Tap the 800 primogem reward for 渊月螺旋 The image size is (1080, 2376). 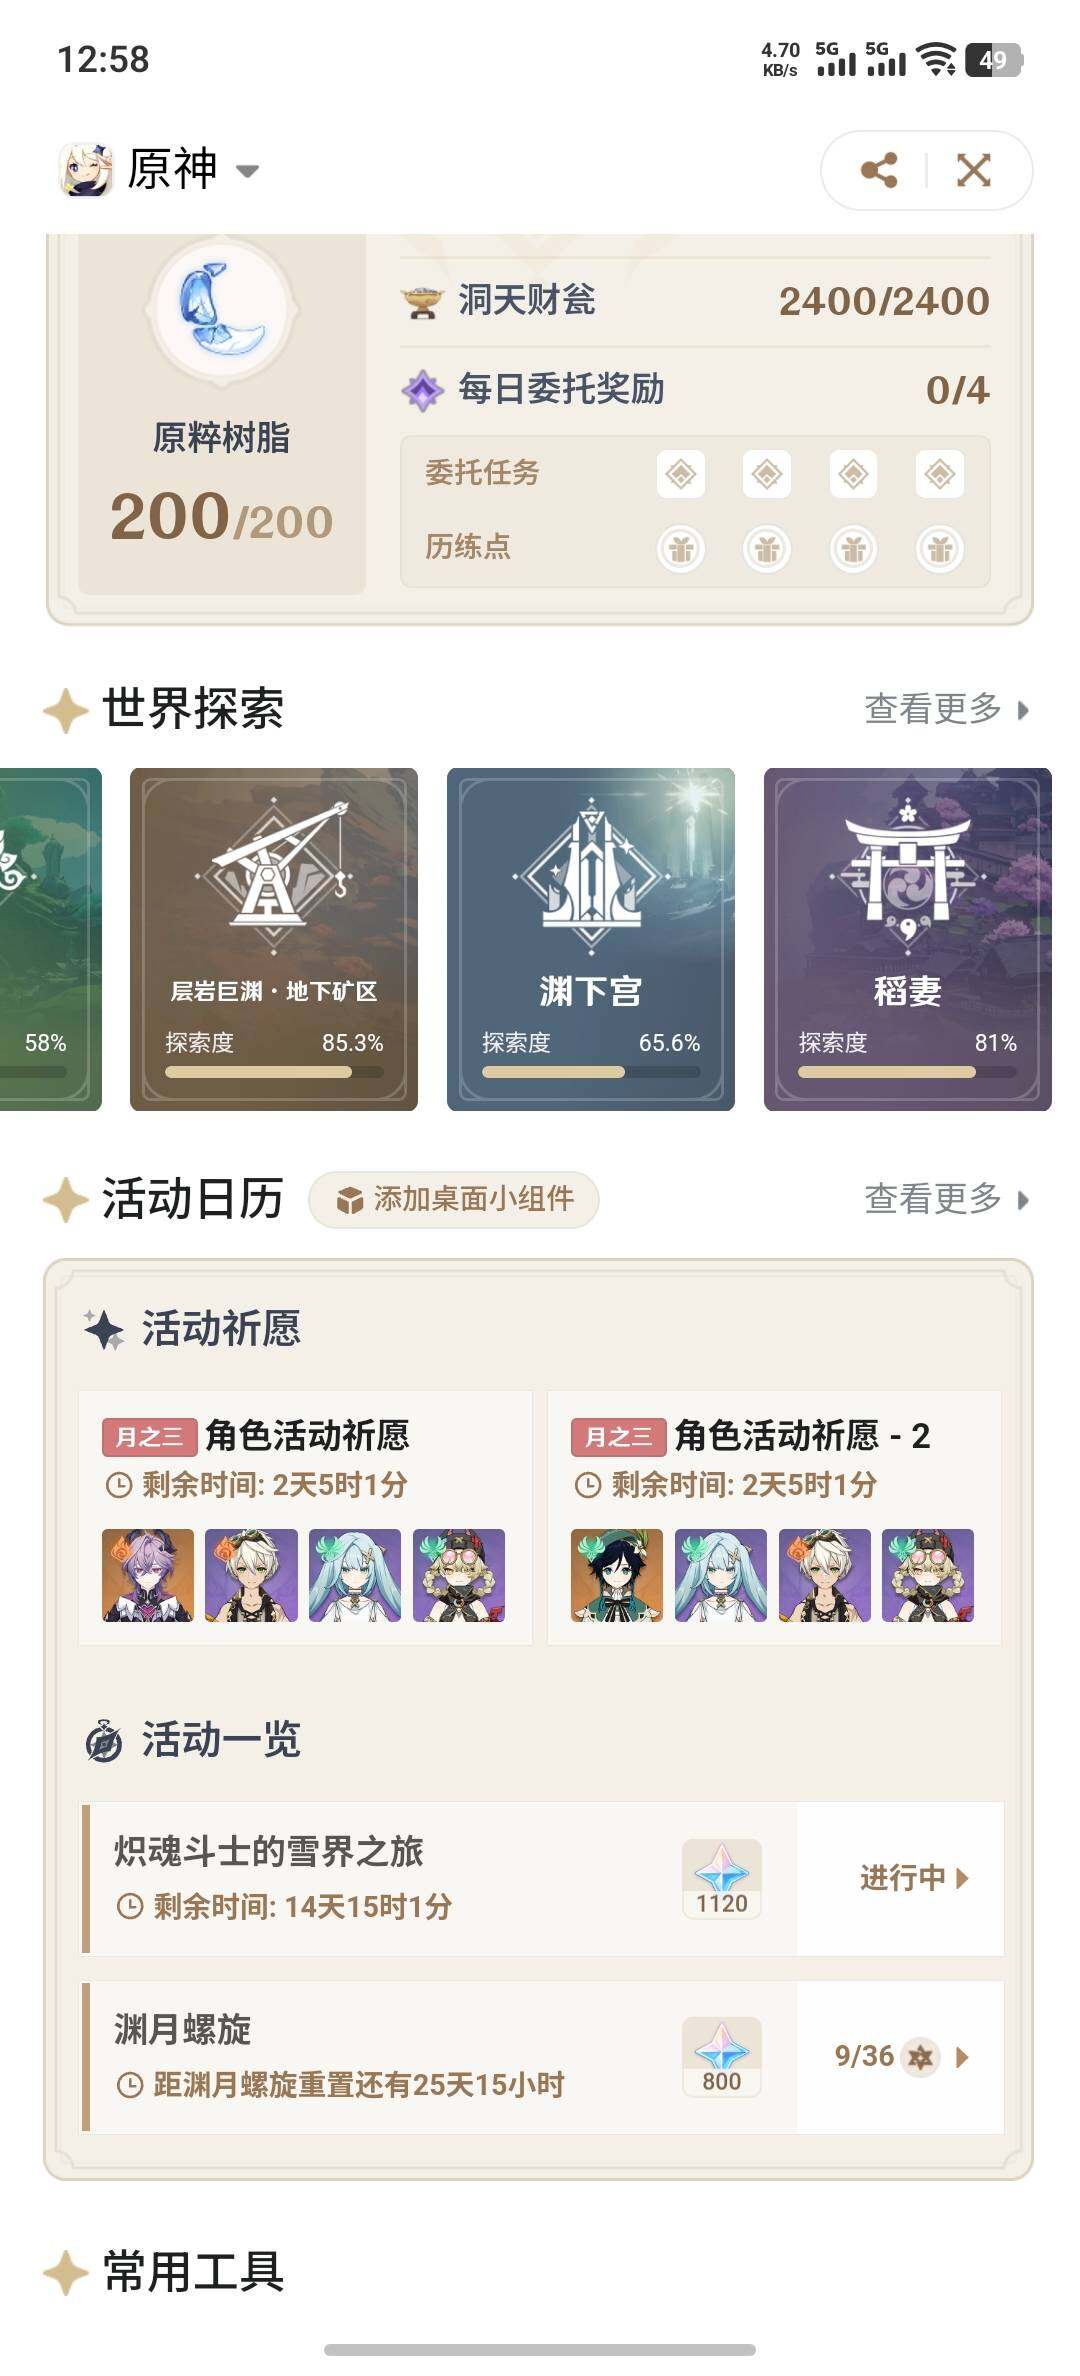(722, 2057)
